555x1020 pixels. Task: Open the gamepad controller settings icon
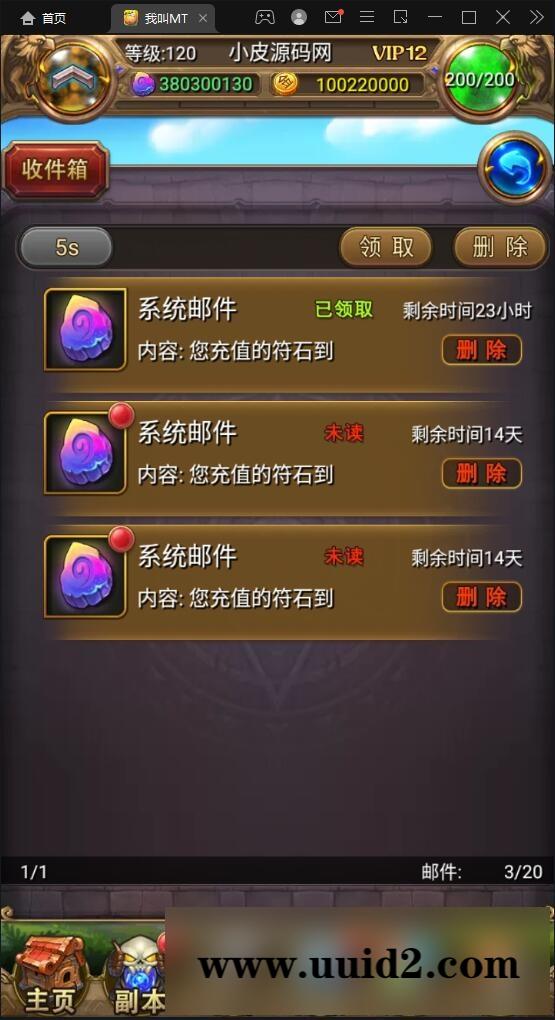pyautogui.click(x=264, y=18)
